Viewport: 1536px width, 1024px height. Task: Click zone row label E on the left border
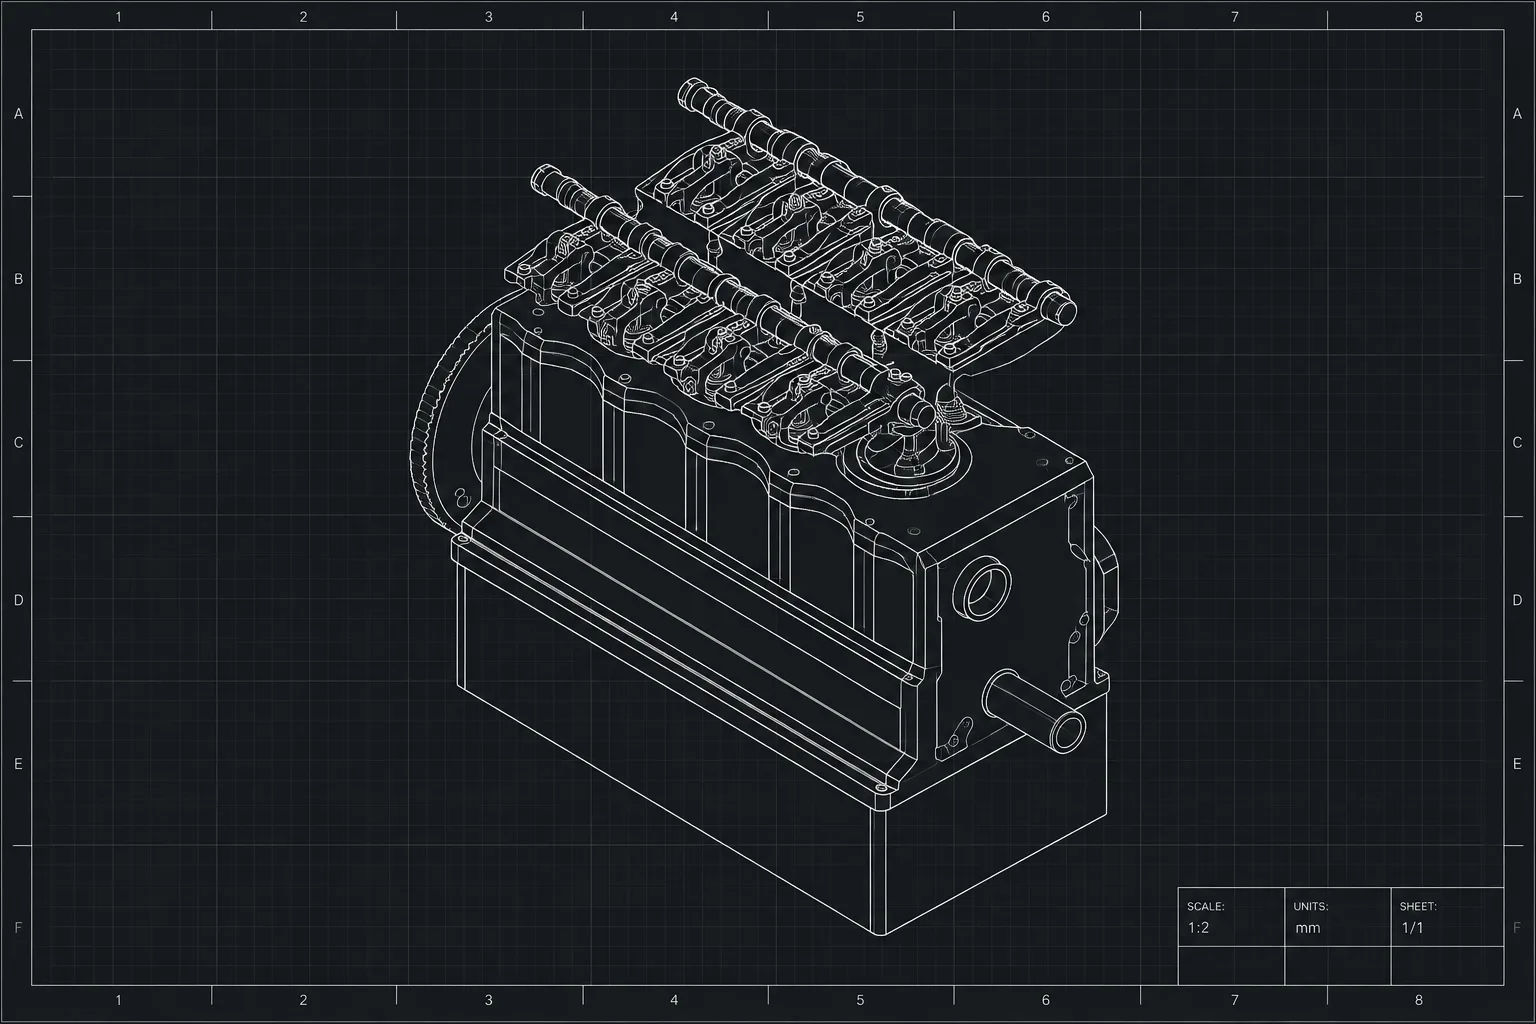(x=18, y=764)
